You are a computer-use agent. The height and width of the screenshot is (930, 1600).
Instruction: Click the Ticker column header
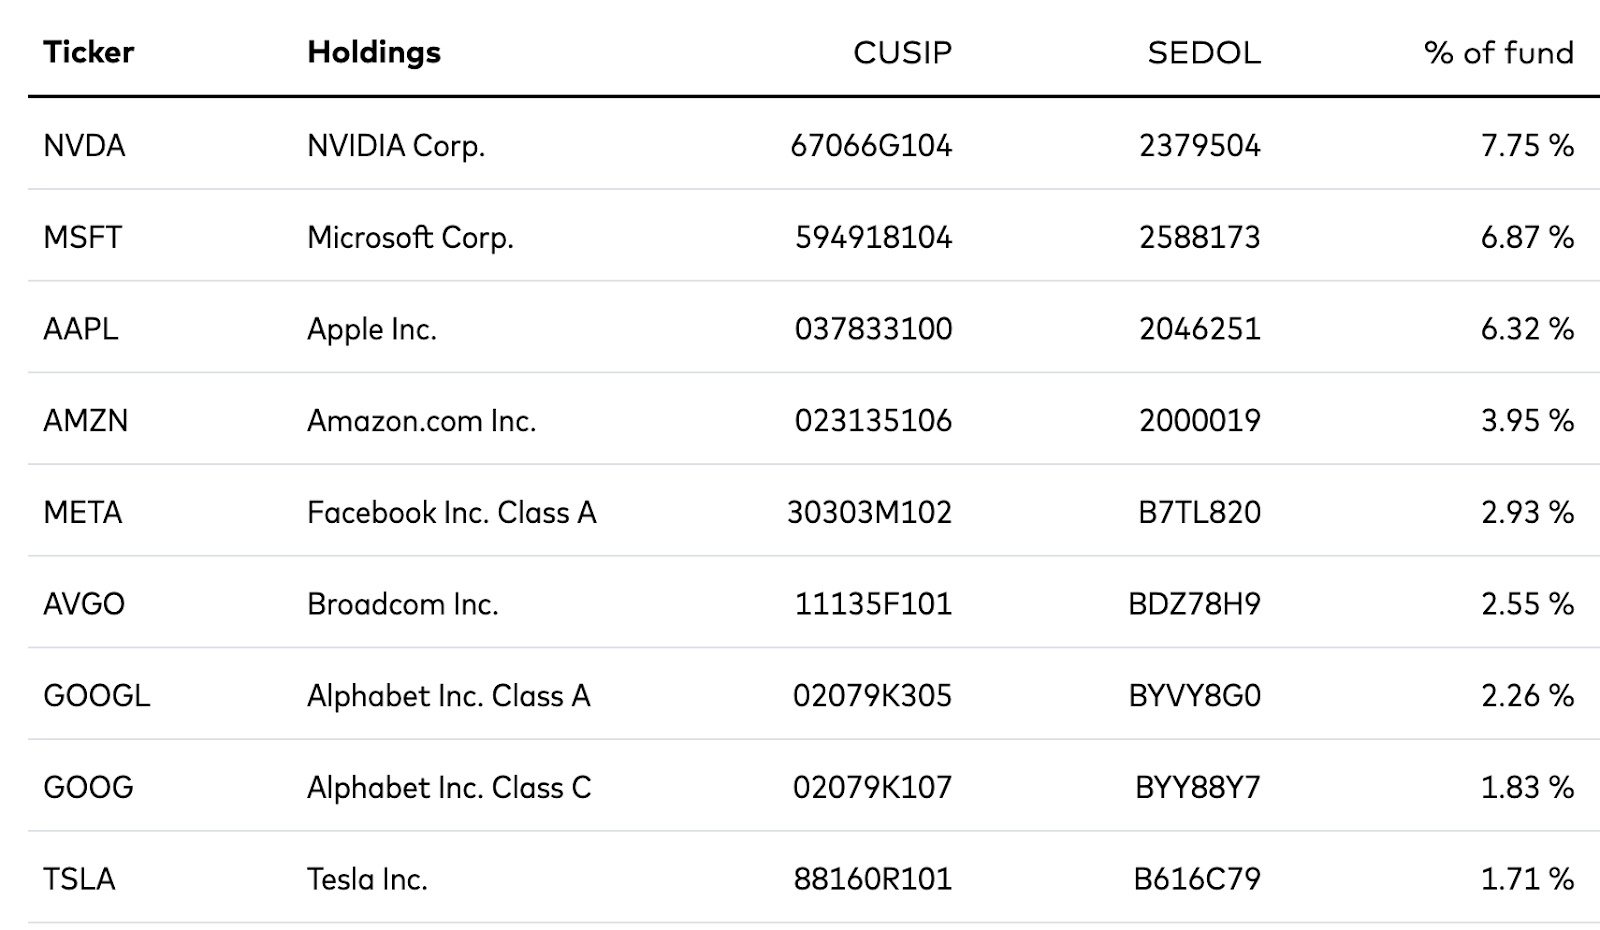[88, 52]
